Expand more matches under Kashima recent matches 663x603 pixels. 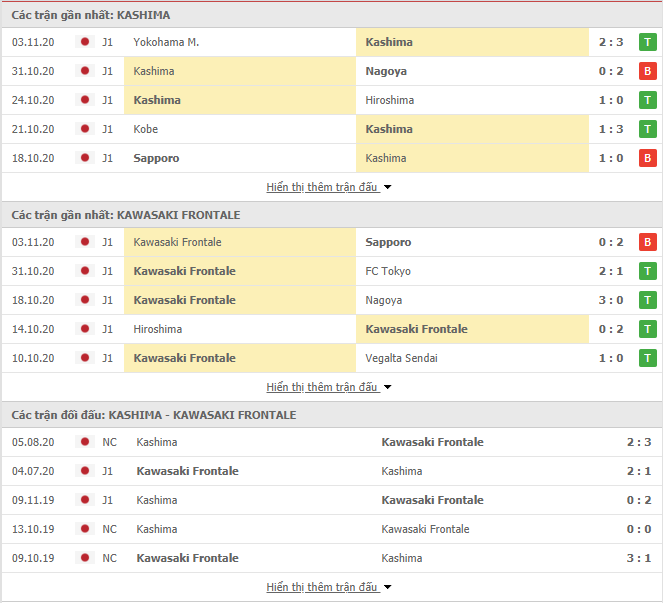[329, 187]
